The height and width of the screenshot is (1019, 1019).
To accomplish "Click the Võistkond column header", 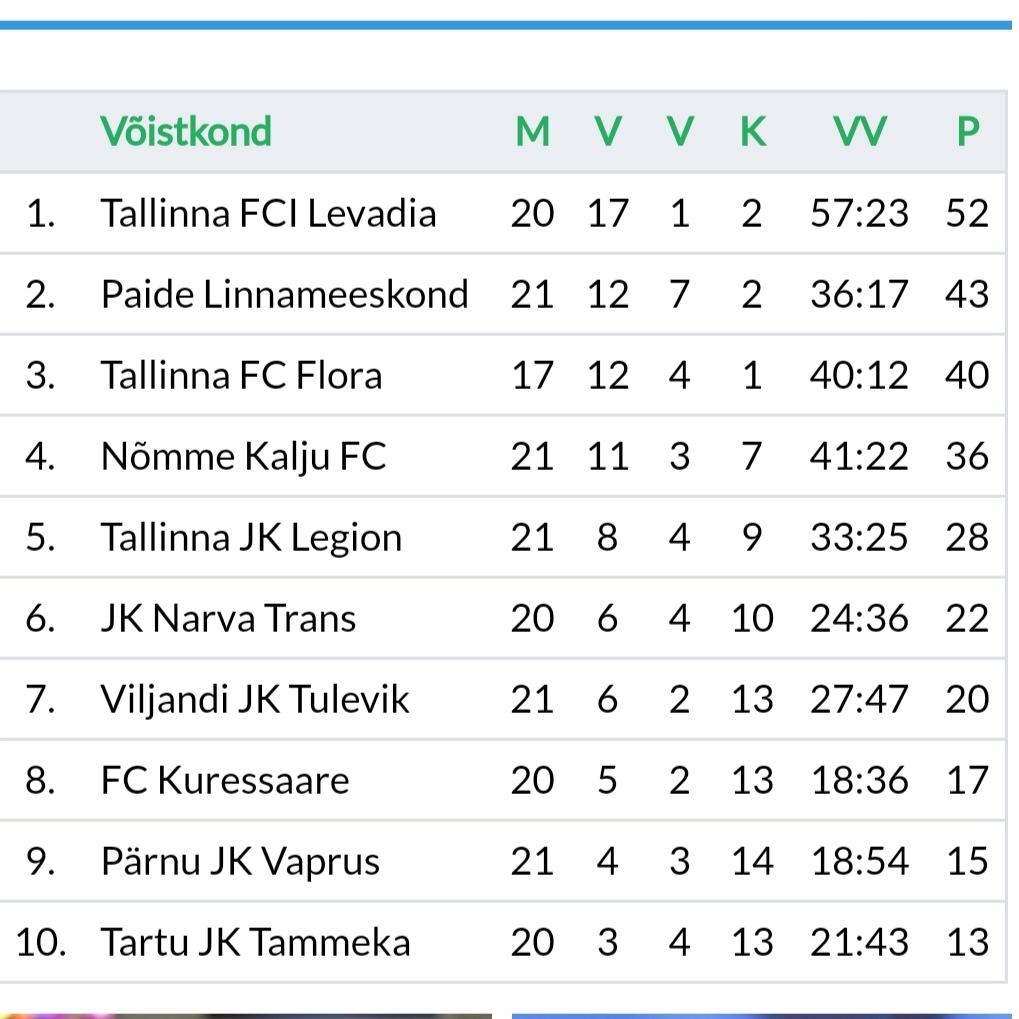I will pos(186,131).
